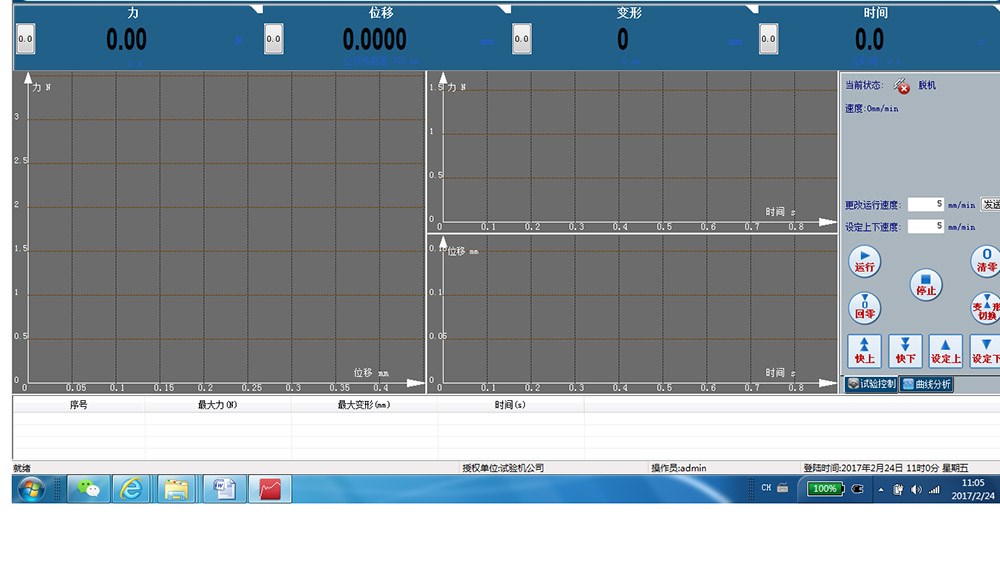Viewport: 1000px width, 562px height.
Task: Click the 运行 (Run) round button
Action: pyautogui.click(x=864, y=262)
